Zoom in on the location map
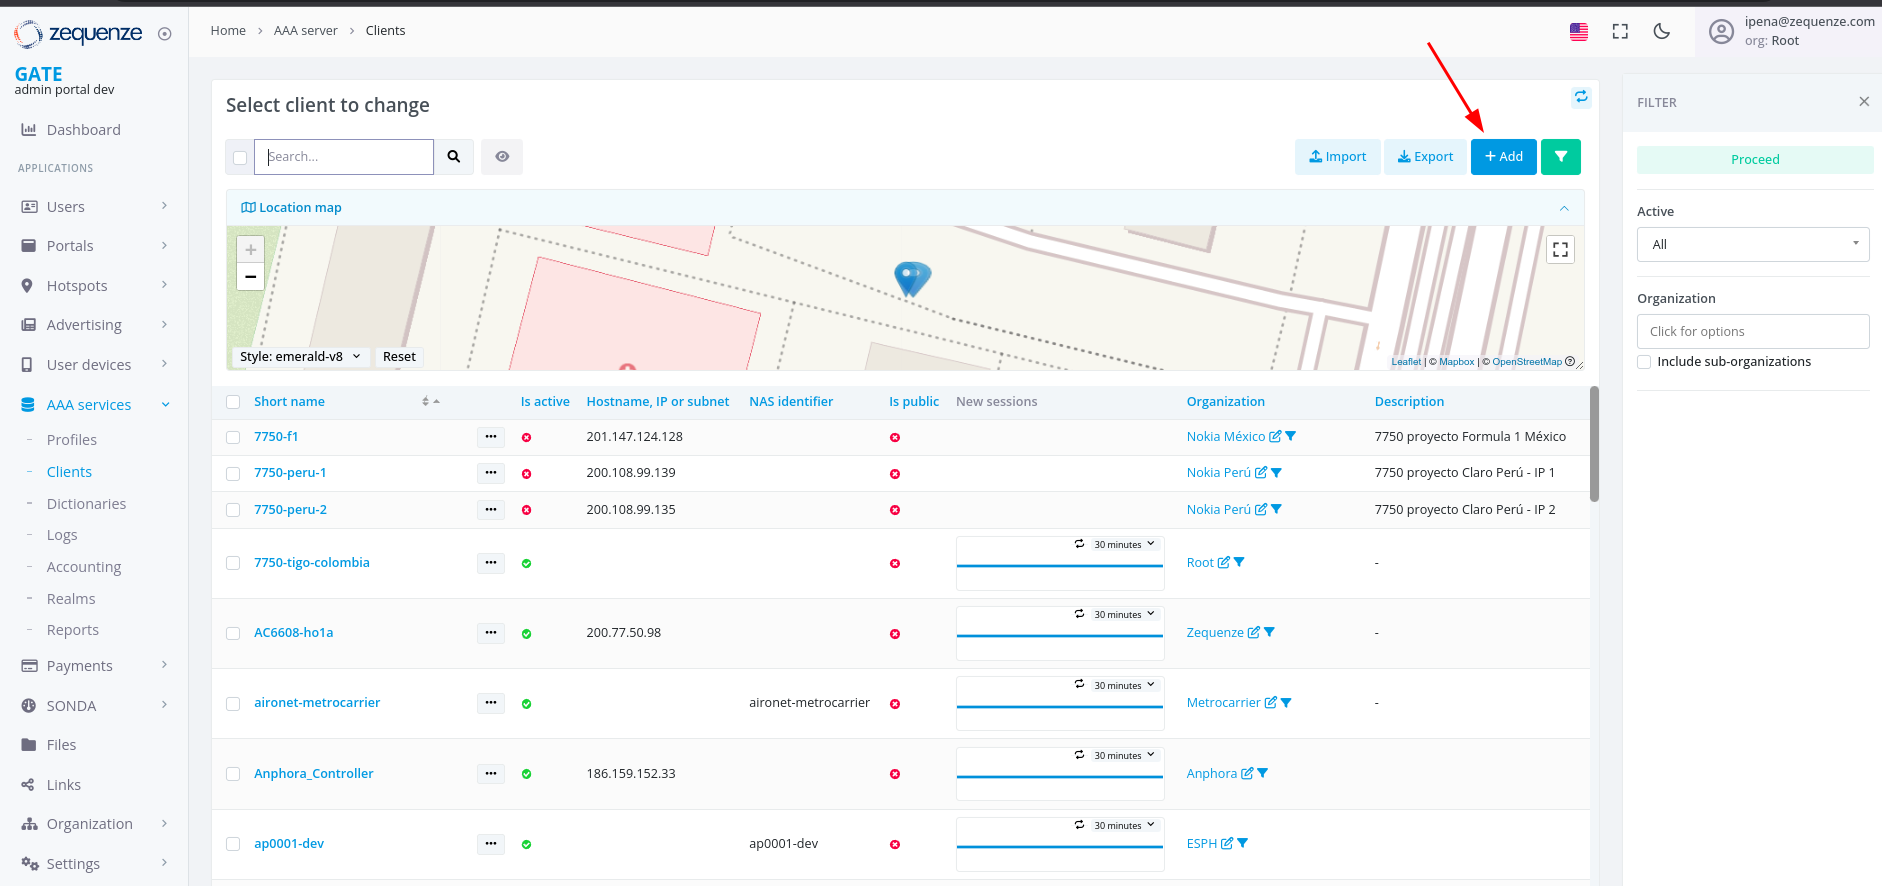Image resolution: width=1882 pixels, height=886 pixels. (251, 250)
